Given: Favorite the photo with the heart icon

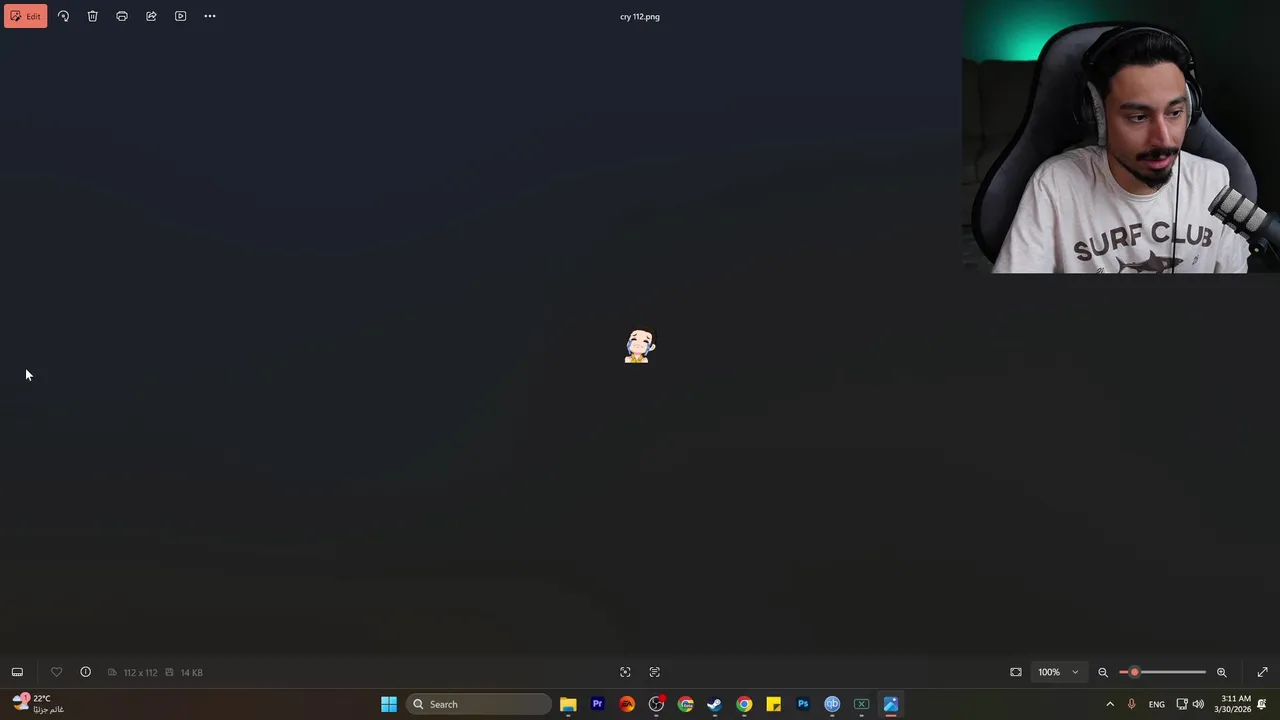Looking at the screenshot, I should (56, 672).
